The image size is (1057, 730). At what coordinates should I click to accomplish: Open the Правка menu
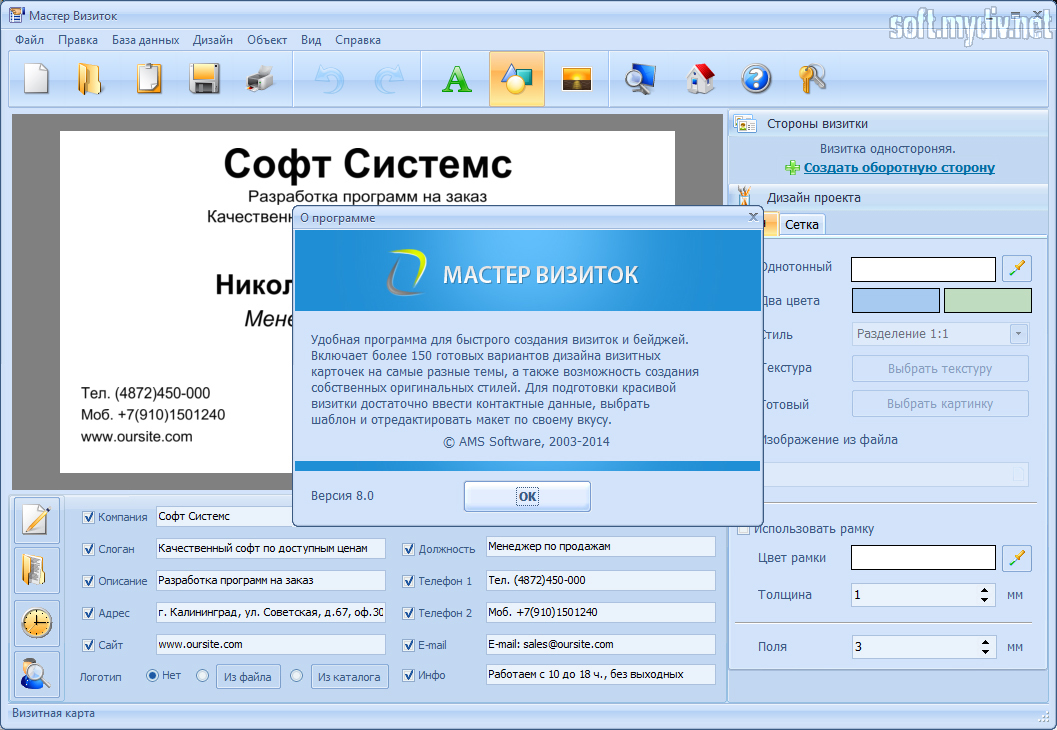click(78, 40)
